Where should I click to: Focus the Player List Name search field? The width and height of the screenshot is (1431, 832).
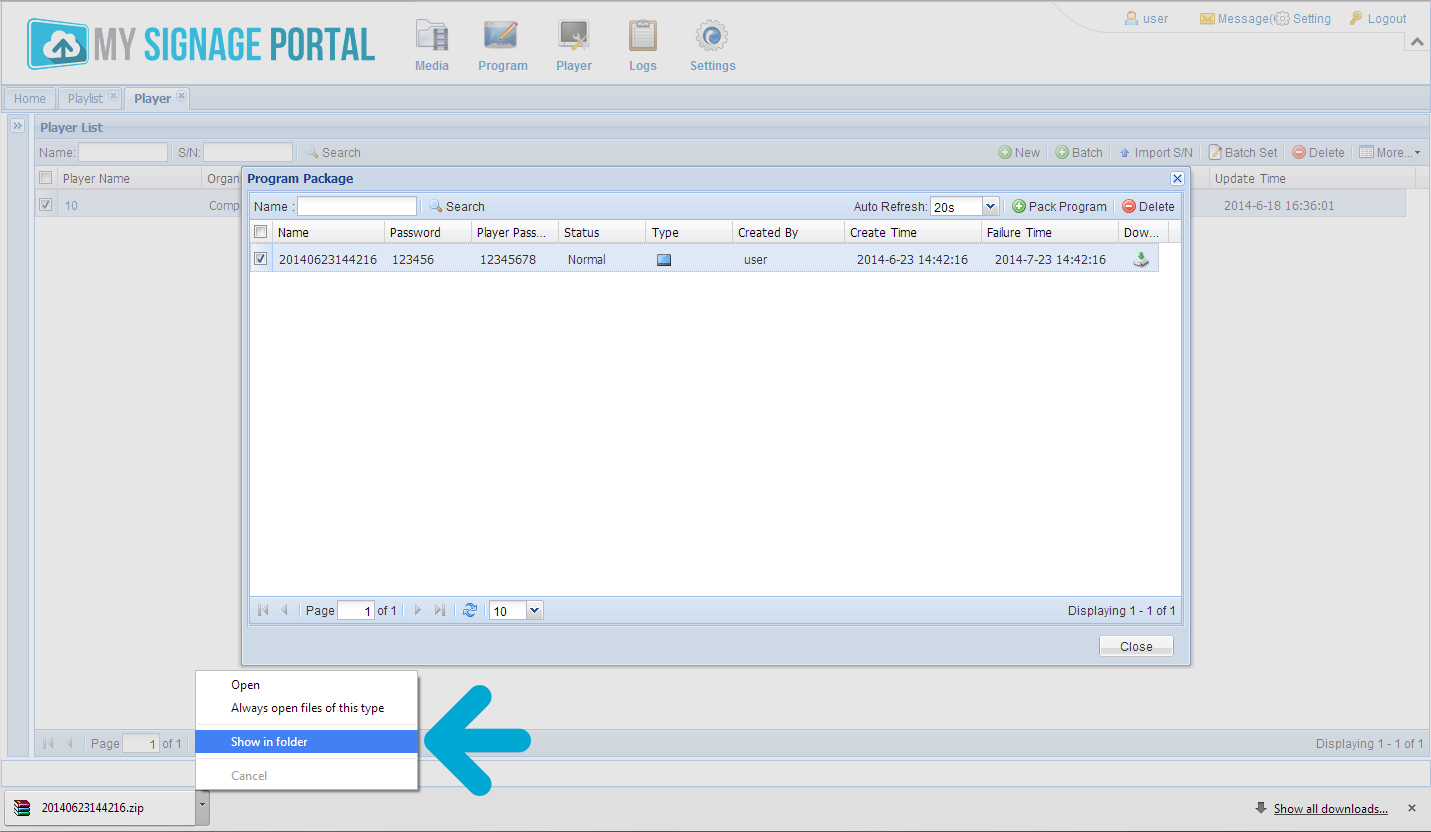(123, 152)
